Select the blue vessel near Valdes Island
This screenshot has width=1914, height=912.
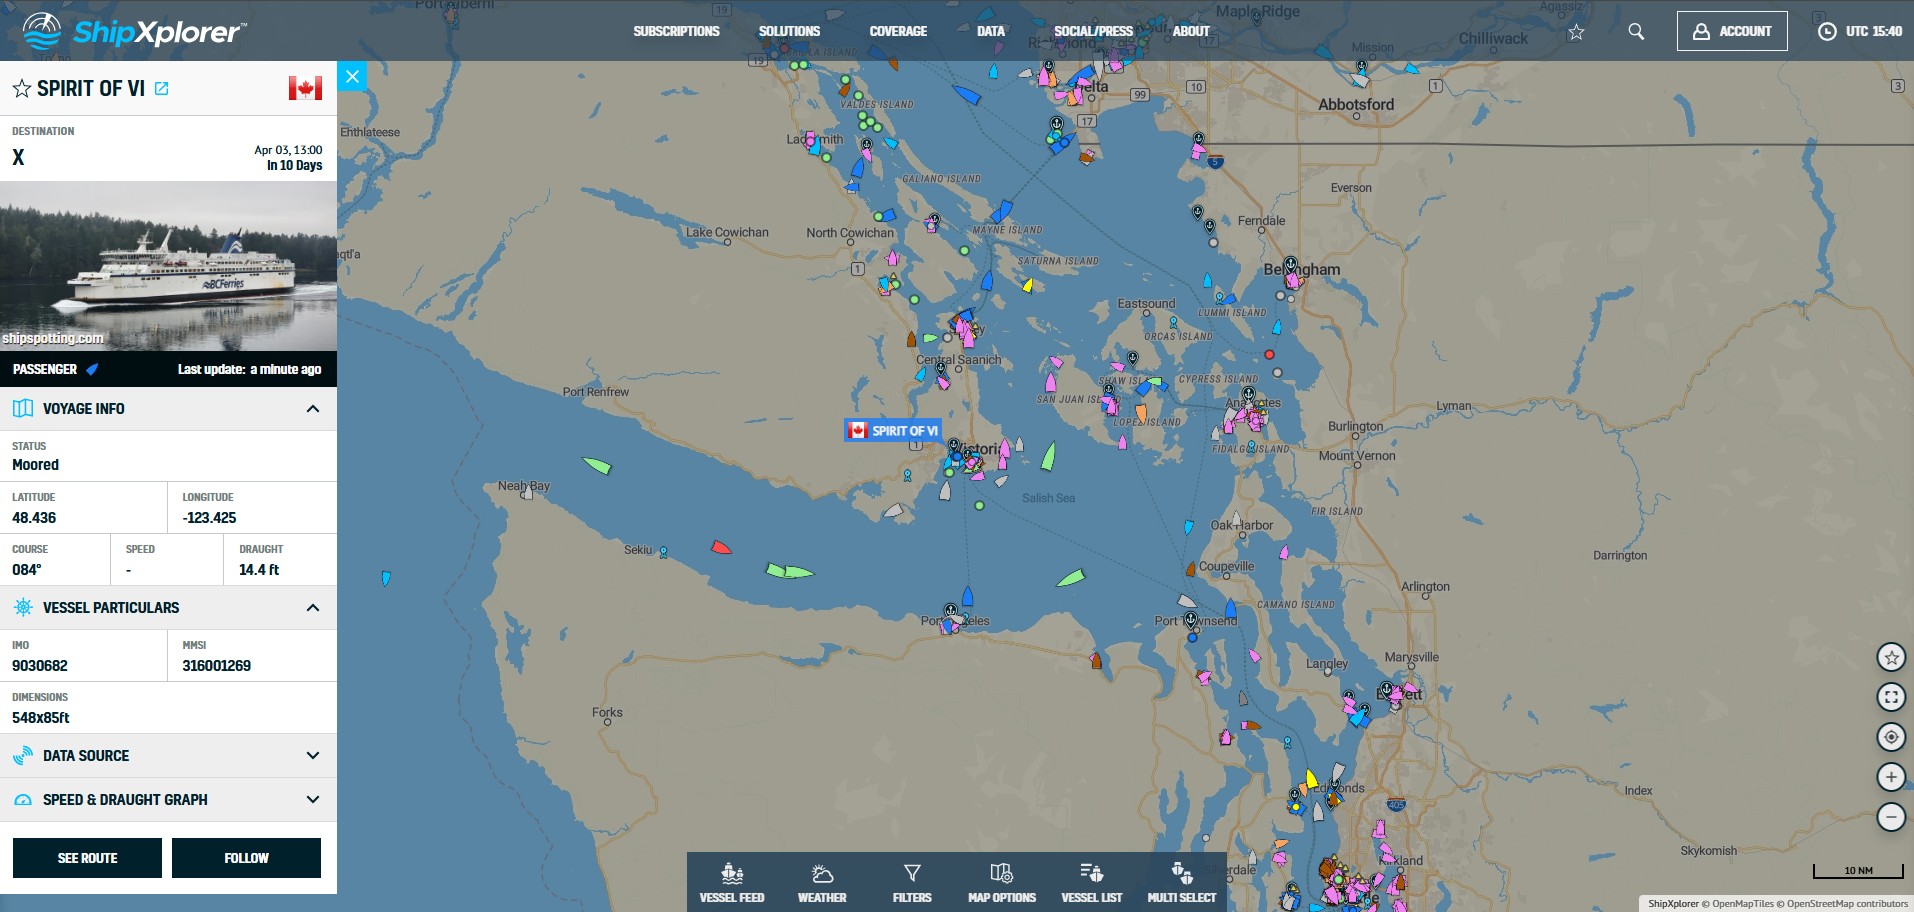(965, 95)
